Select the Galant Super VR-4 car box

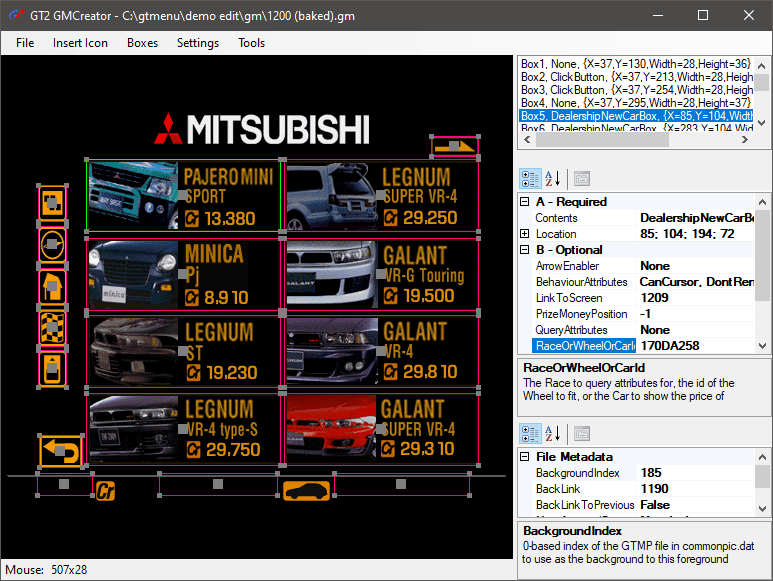click(x=382, y=429)
